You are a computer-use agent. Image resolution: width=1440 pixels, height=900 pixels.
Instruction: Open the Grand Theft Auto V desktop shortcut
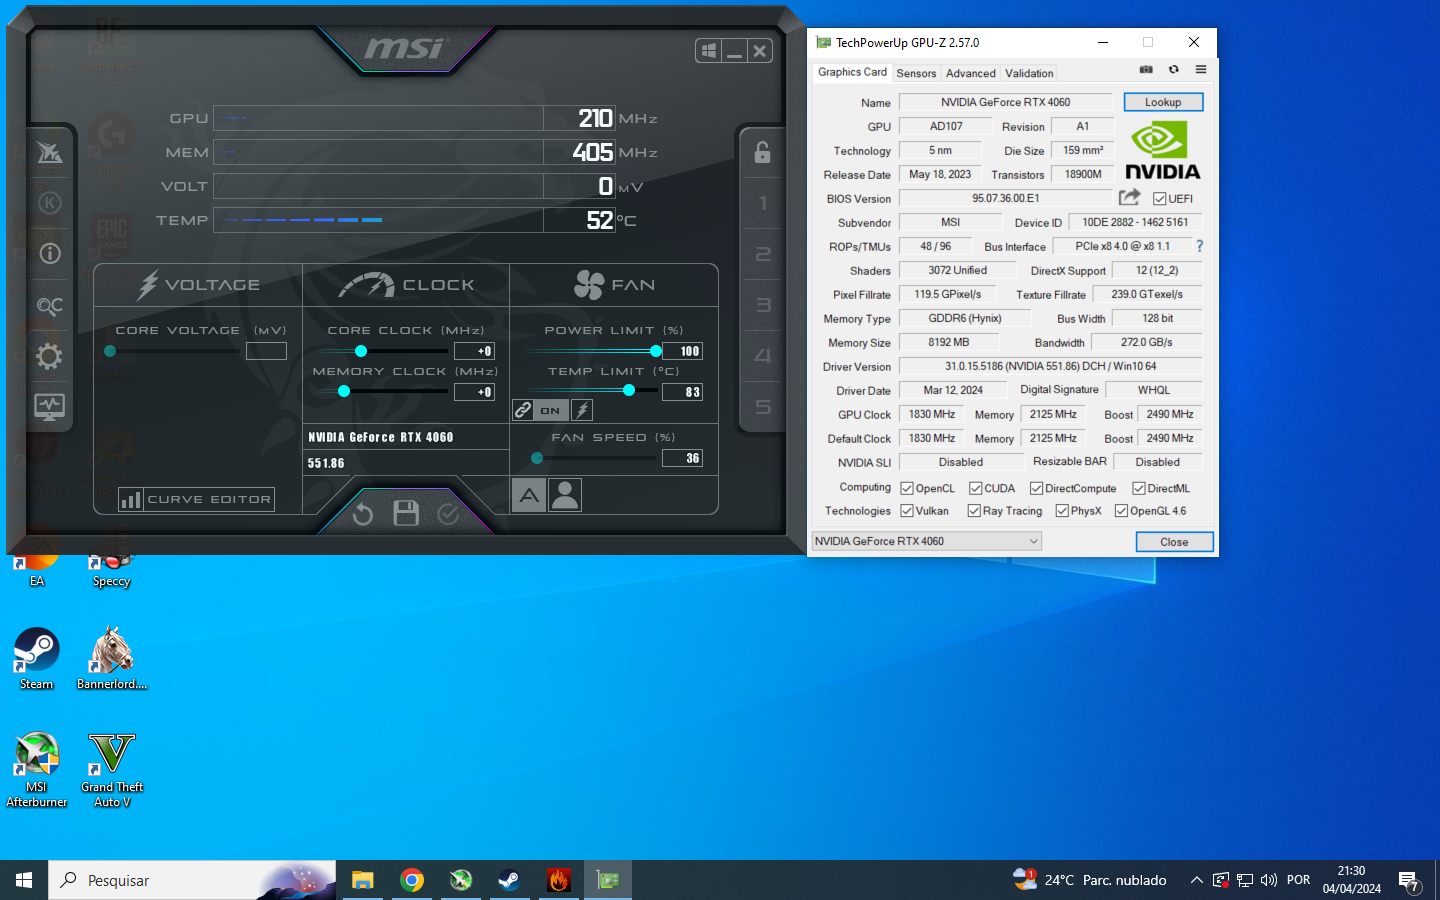coord(112,770)
